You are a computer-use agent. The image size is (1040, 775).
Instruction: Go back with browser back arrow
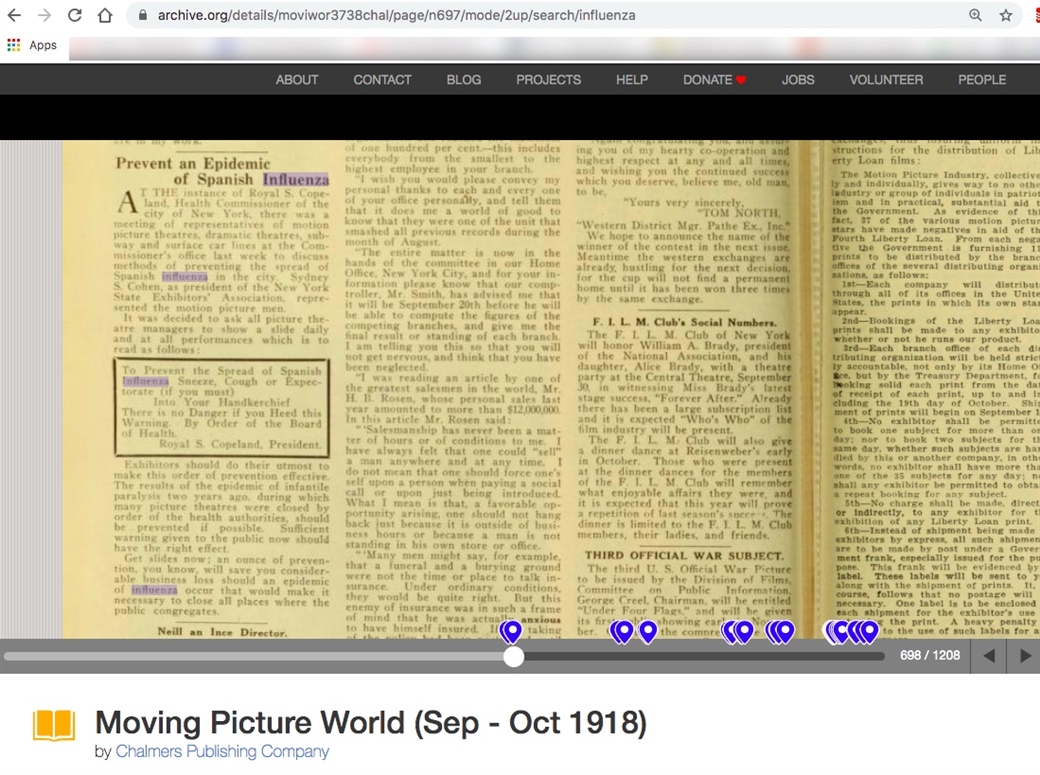coord(14,15)
